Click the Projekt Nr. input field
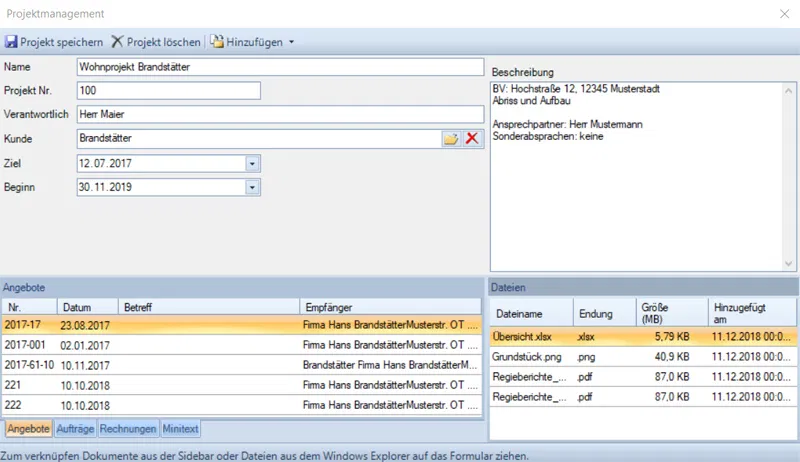Image resolution: width=800 pixels, height=462 pixels. click(168, 91)
